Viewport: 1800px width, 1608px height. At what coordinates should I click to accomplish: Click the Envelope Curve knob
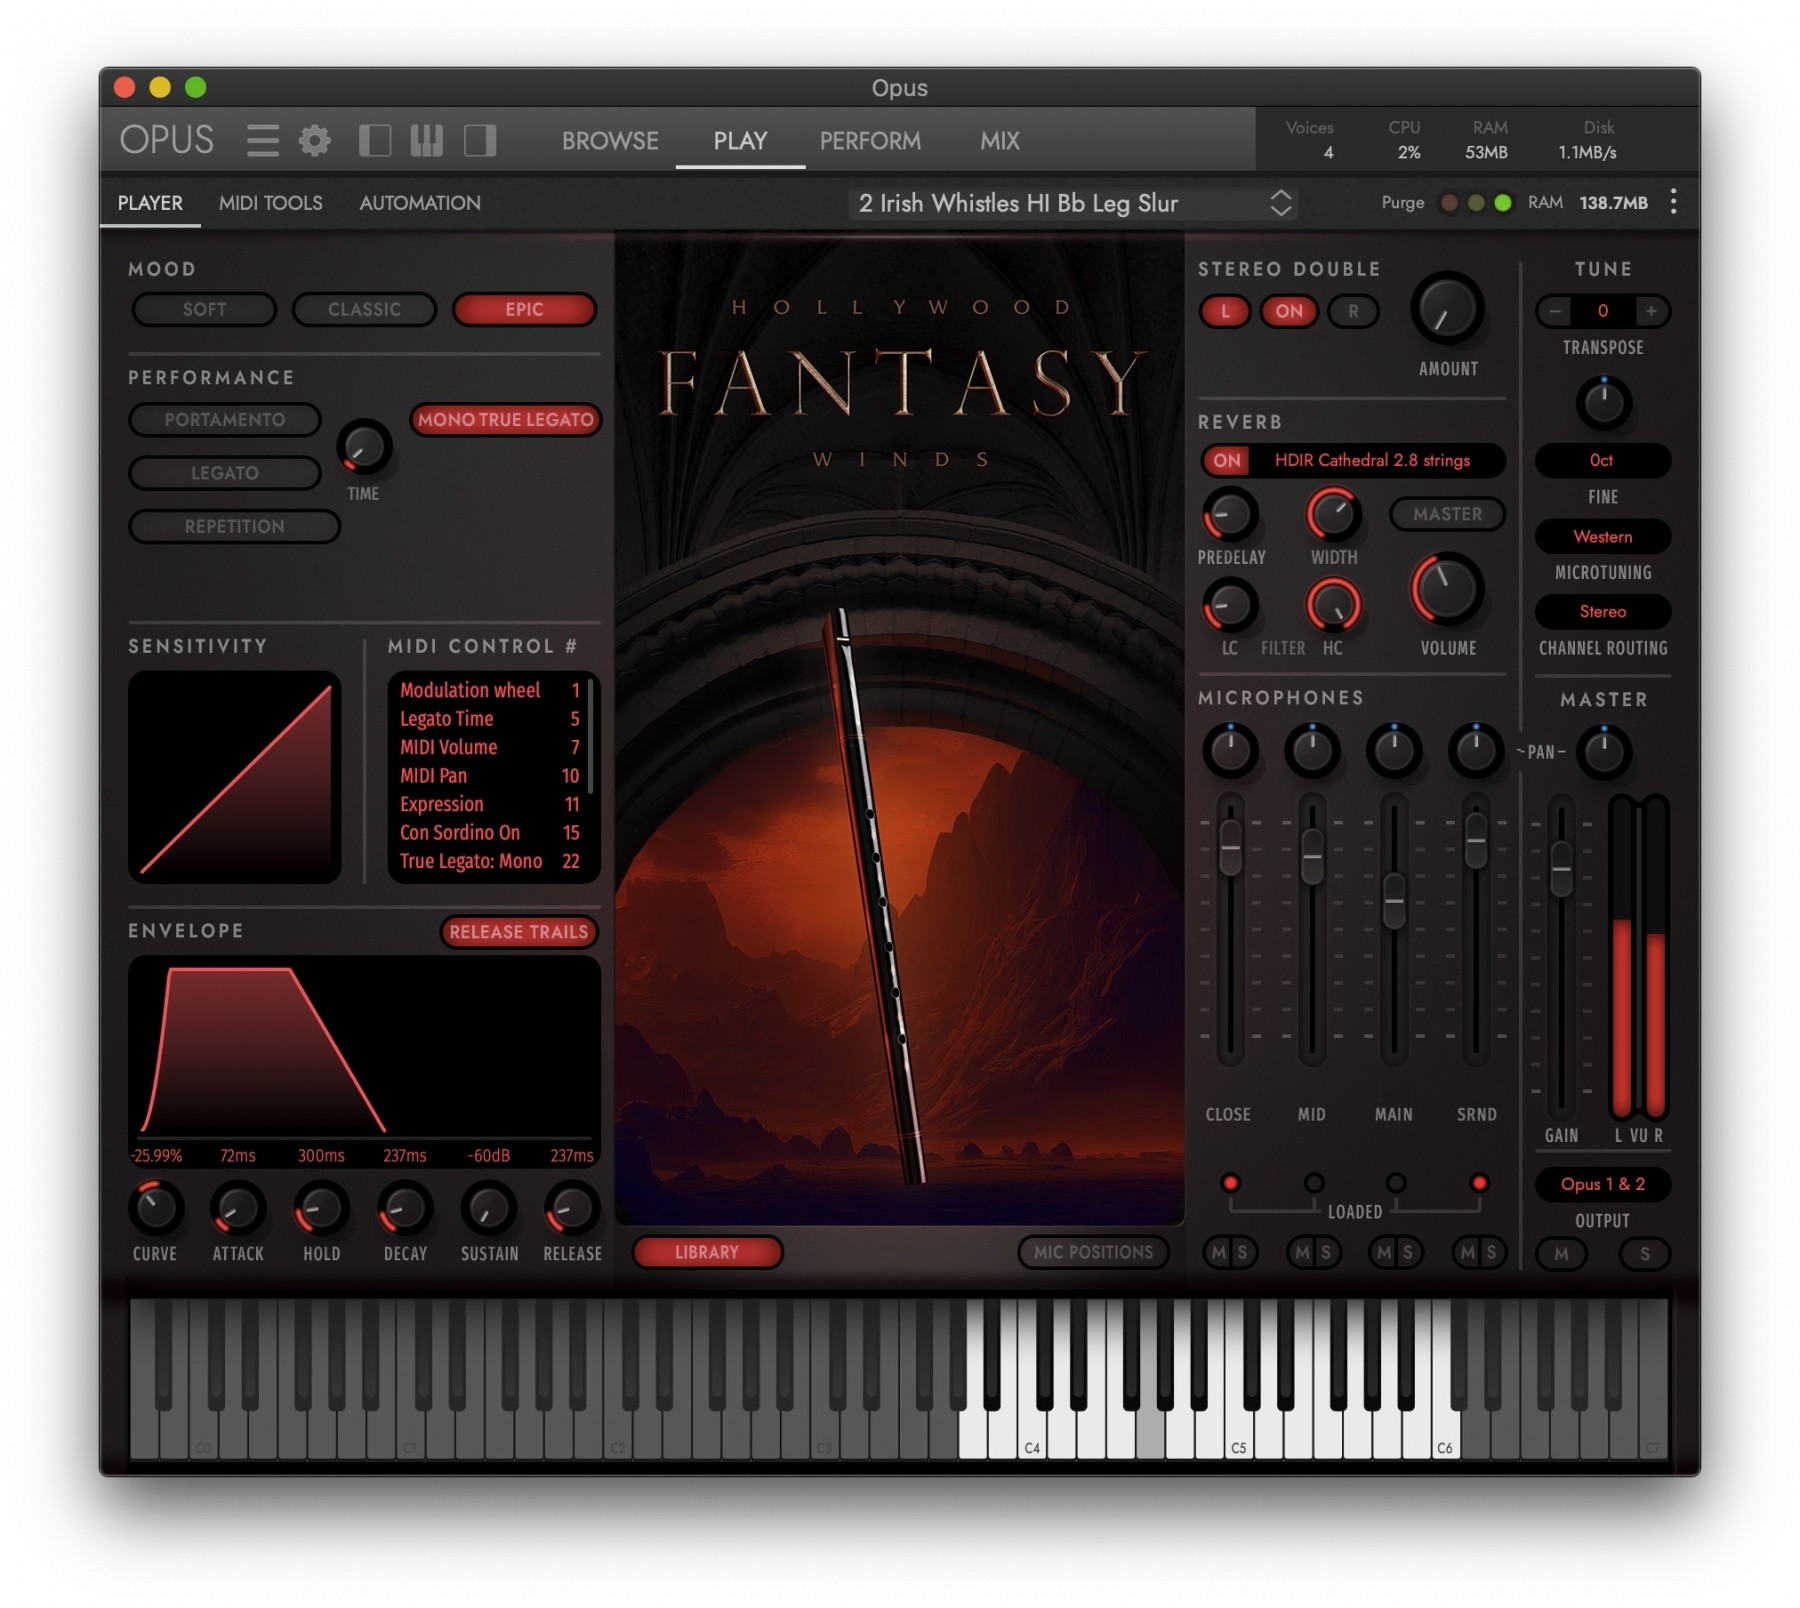click(x=156, y=1208)
